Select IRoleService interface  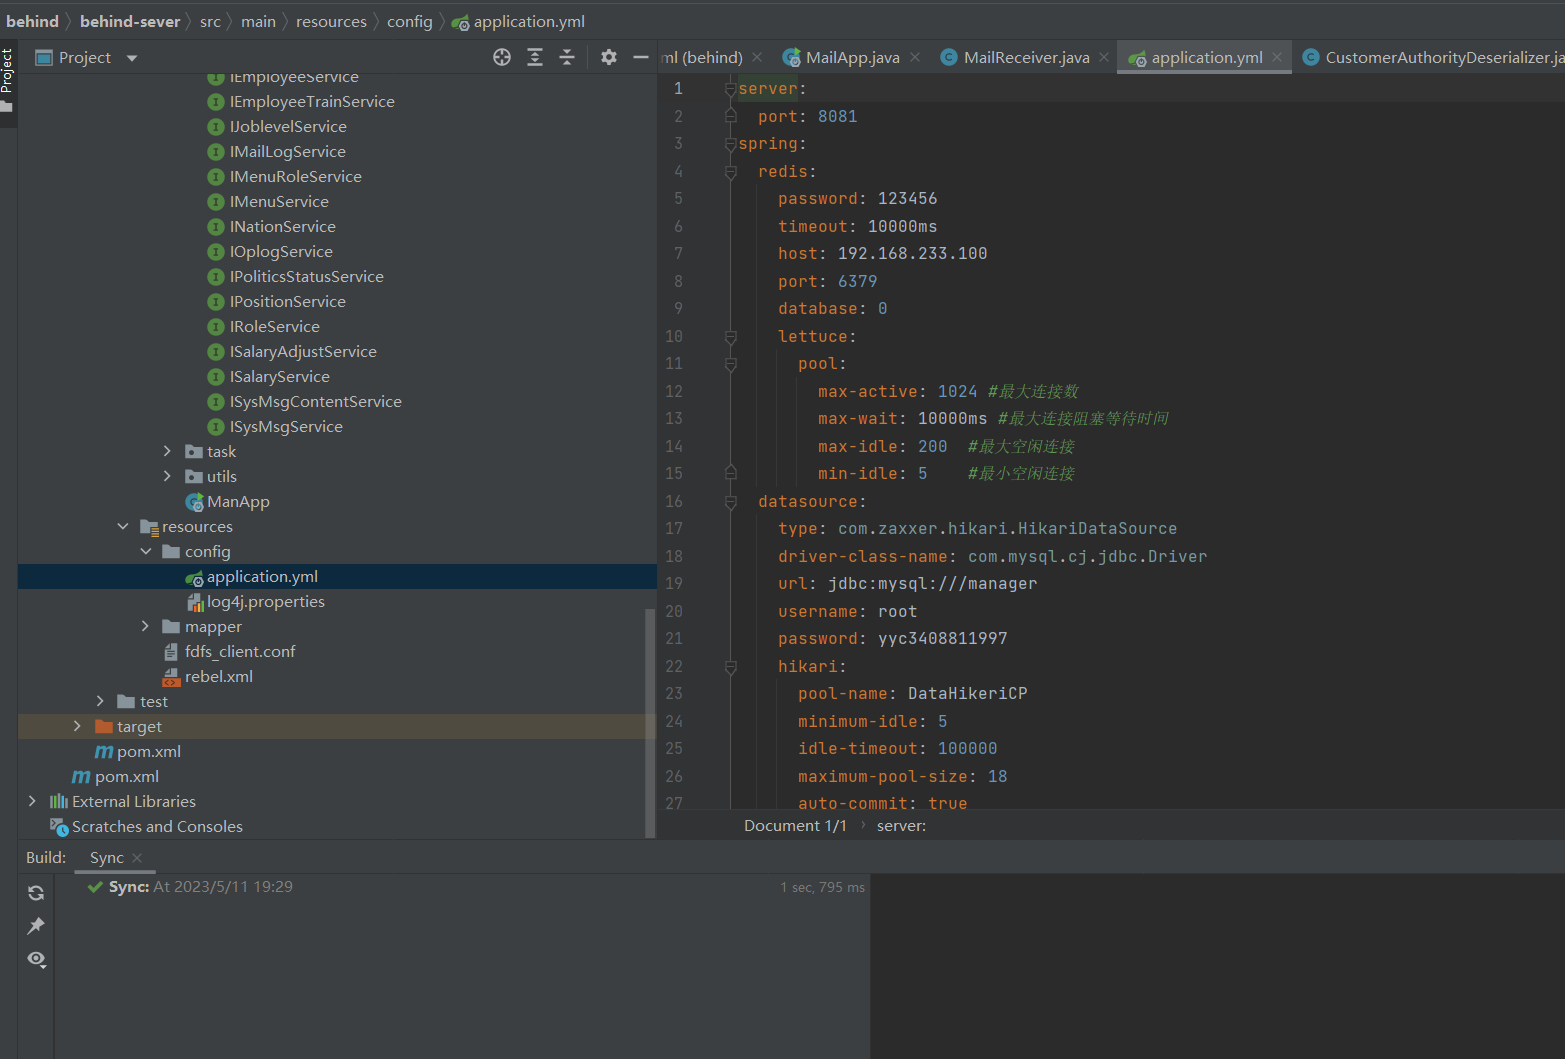click(x=264, y=326)
